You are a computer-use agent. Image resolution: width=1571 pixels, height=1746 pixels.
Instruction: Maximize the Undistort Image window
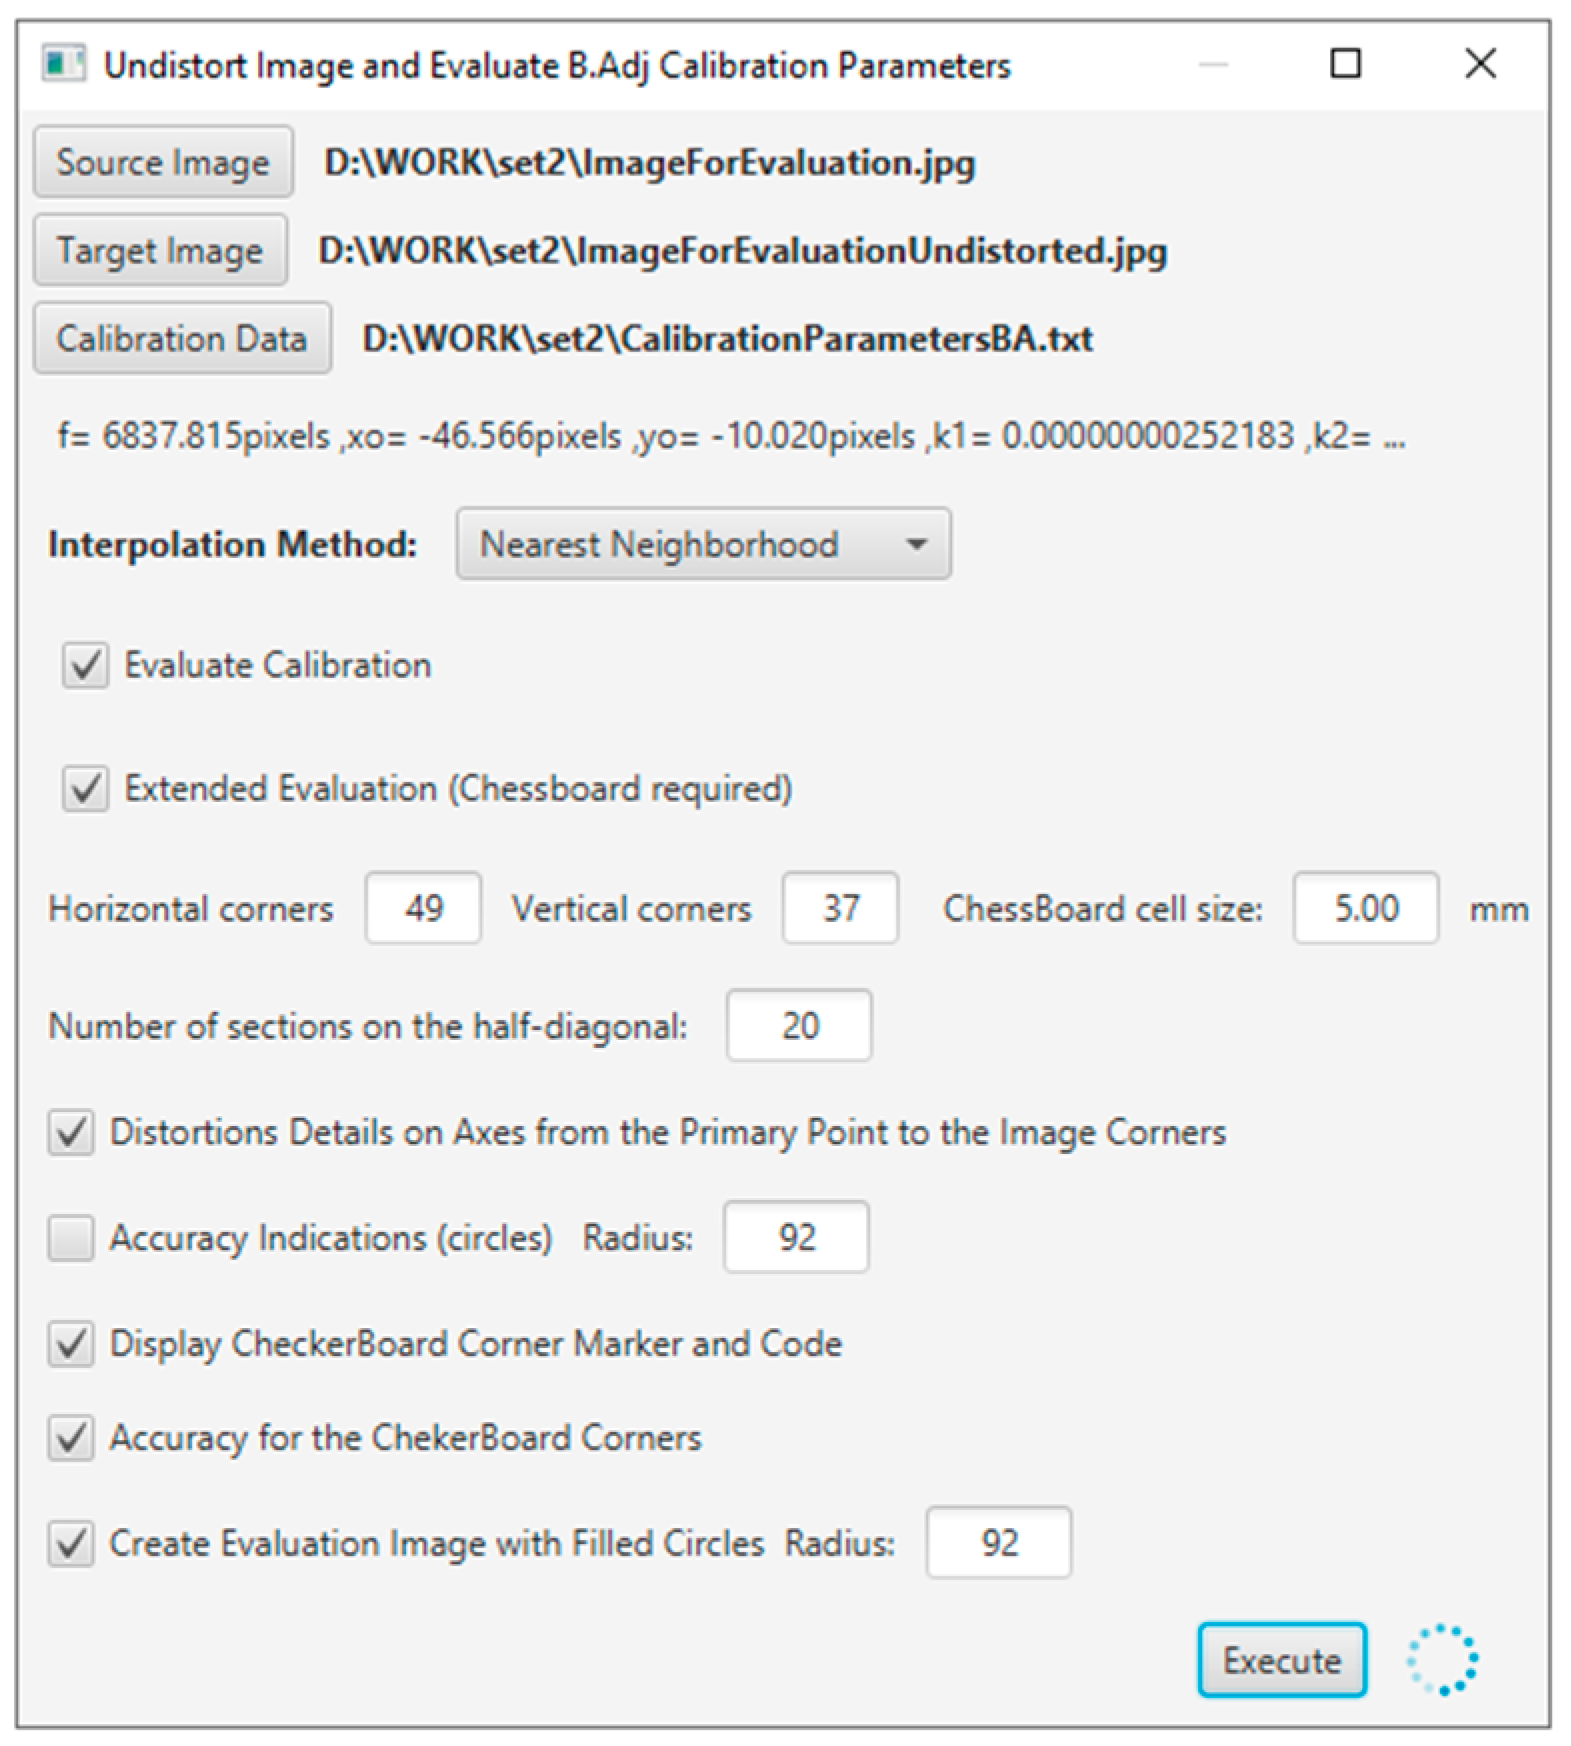click(1345, 64)
